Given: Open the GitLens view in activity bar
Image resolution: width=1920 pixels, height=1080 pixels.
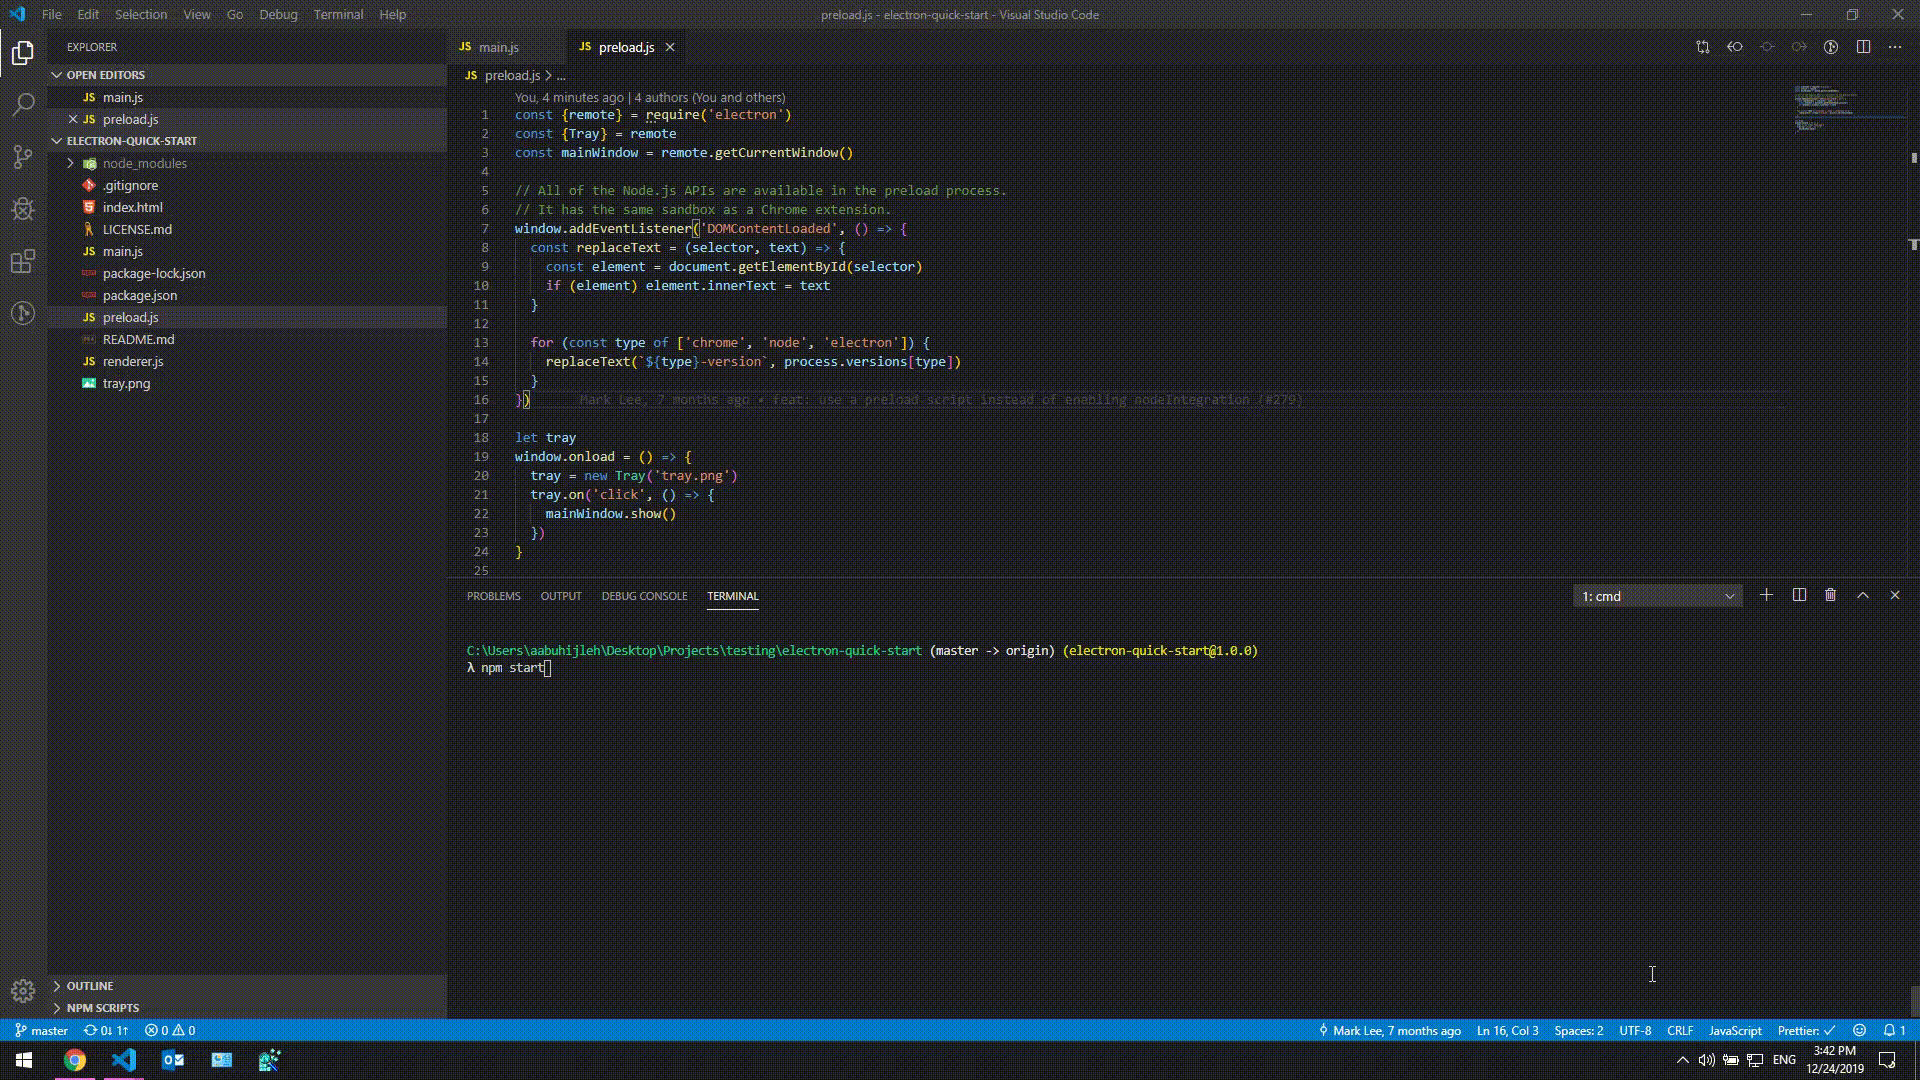Looking at the screenshot, I should pyautogui.click(x=23, y=313).
